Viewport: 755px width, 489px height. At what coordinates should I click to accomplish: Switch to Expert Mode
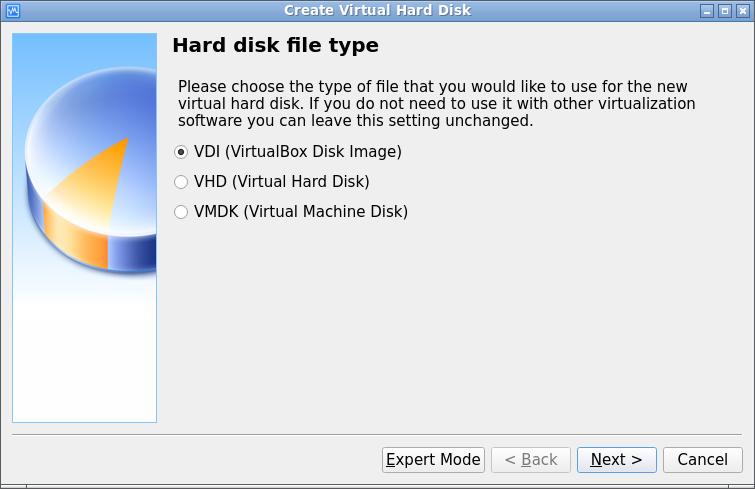tap(433, 460)
